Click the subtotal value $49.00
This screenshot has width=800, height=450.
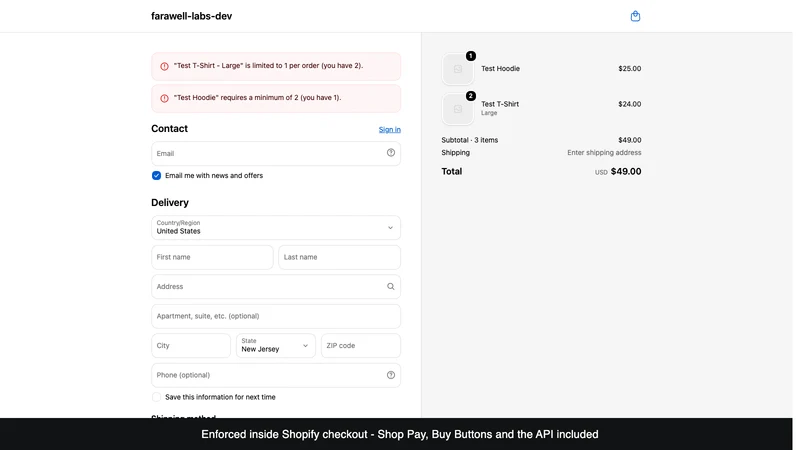point(630,140)
